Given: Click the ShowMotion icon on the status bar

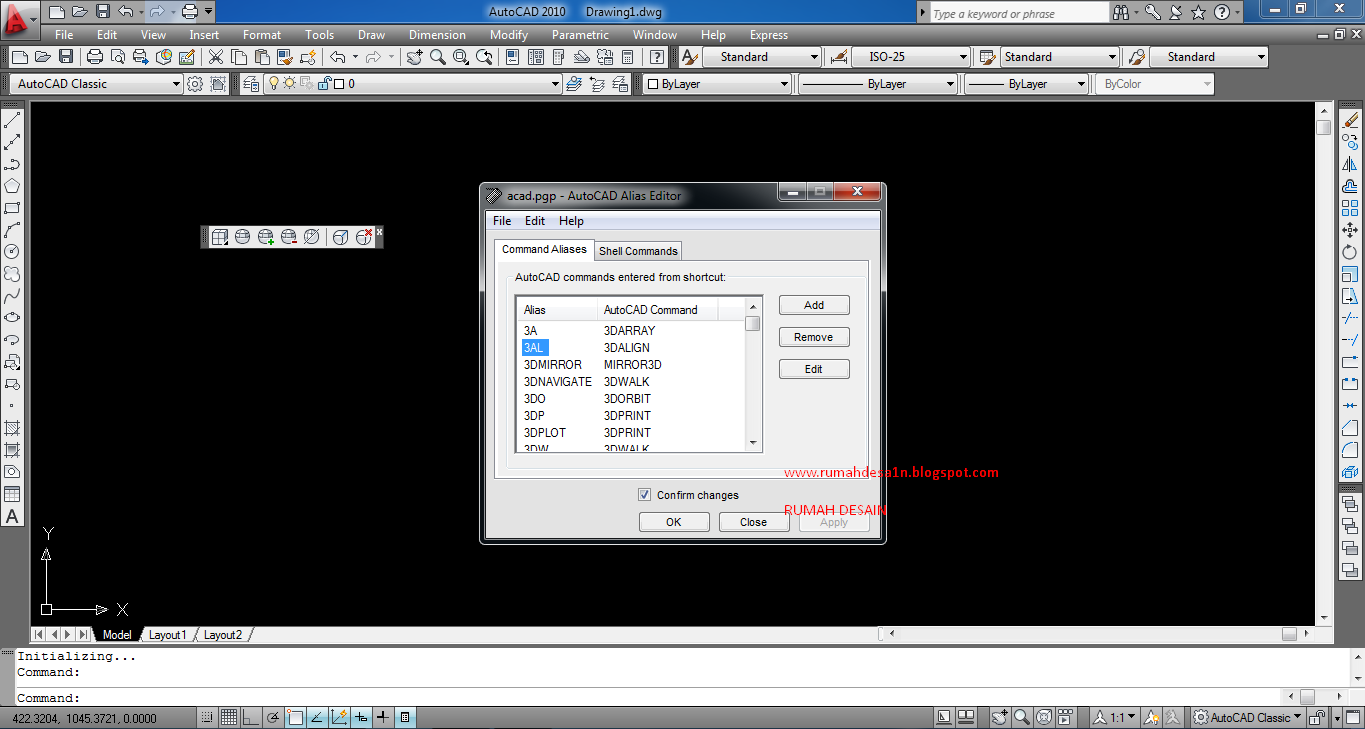Looking at the screenshot, I should coord(1065,717).
